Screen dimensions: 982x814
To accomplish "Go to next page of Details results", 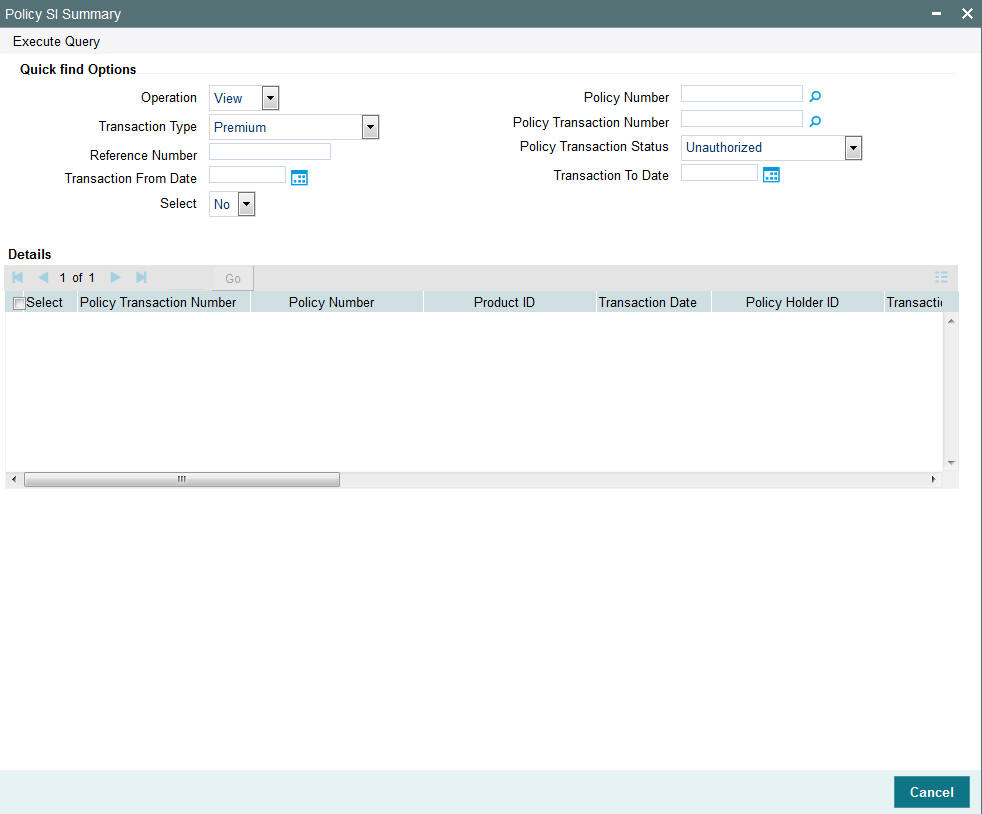I will tap(115, 277).
